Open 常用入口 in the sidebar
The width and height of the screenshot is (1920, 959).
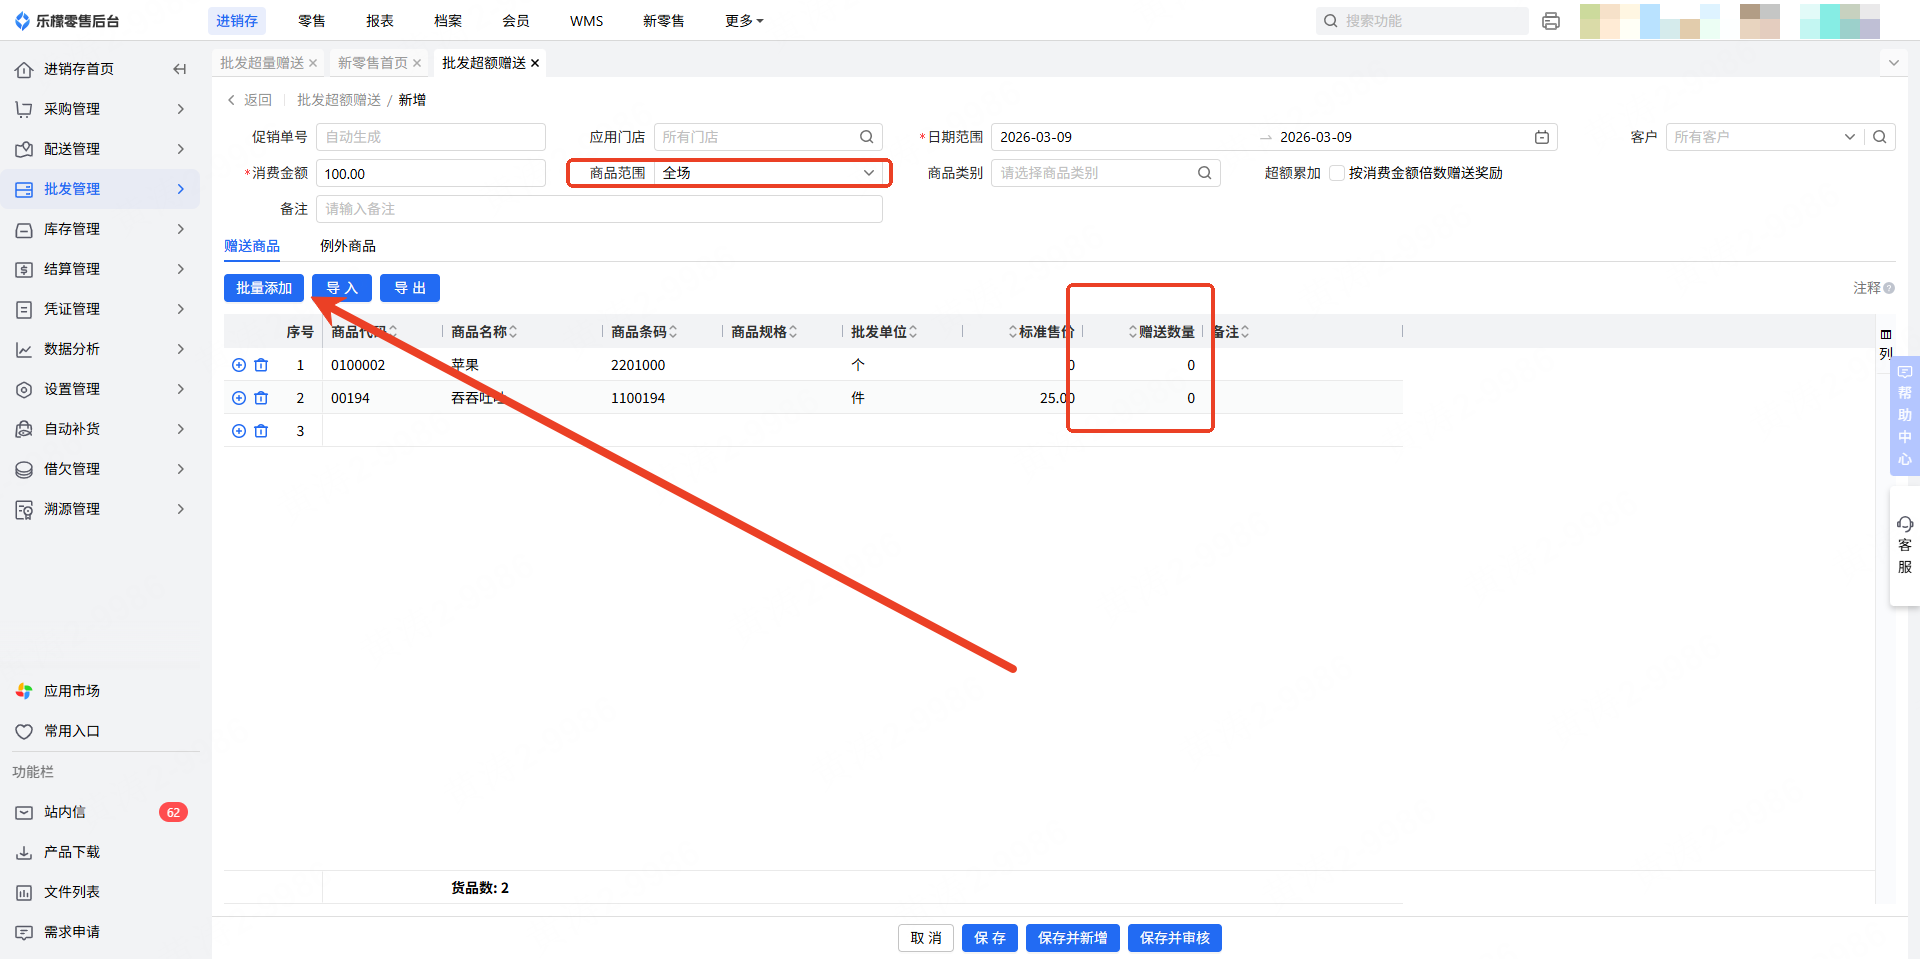(72, 731)
